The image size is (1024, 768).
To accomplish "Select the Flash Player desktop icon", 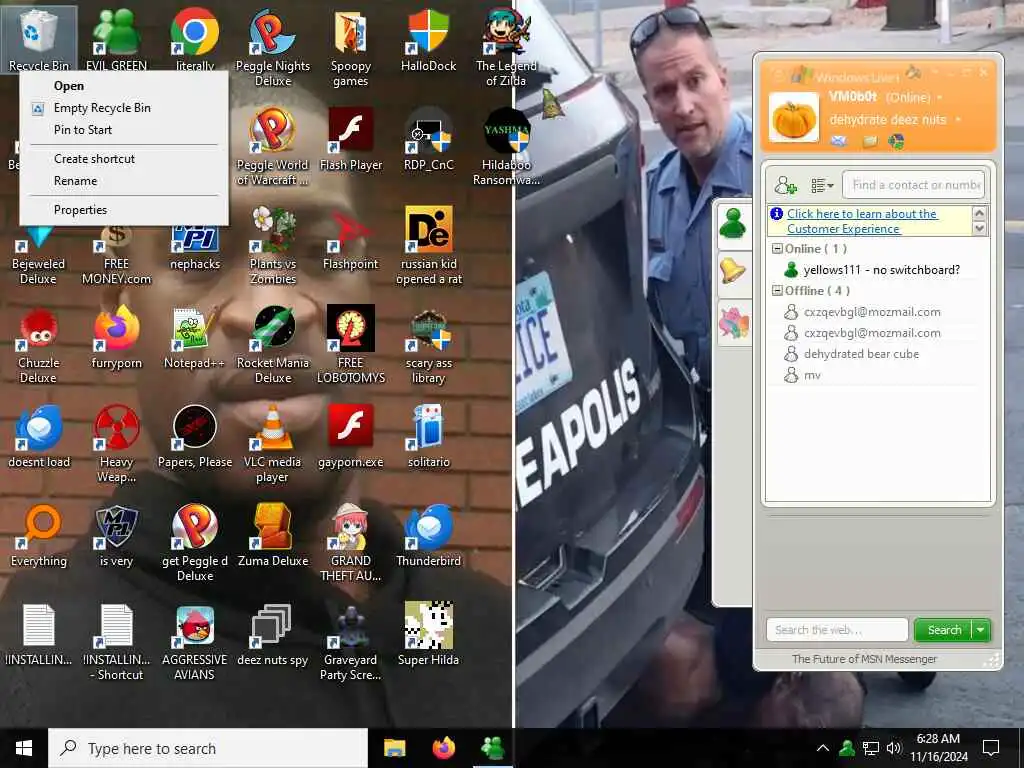I will tap(351, 139).
